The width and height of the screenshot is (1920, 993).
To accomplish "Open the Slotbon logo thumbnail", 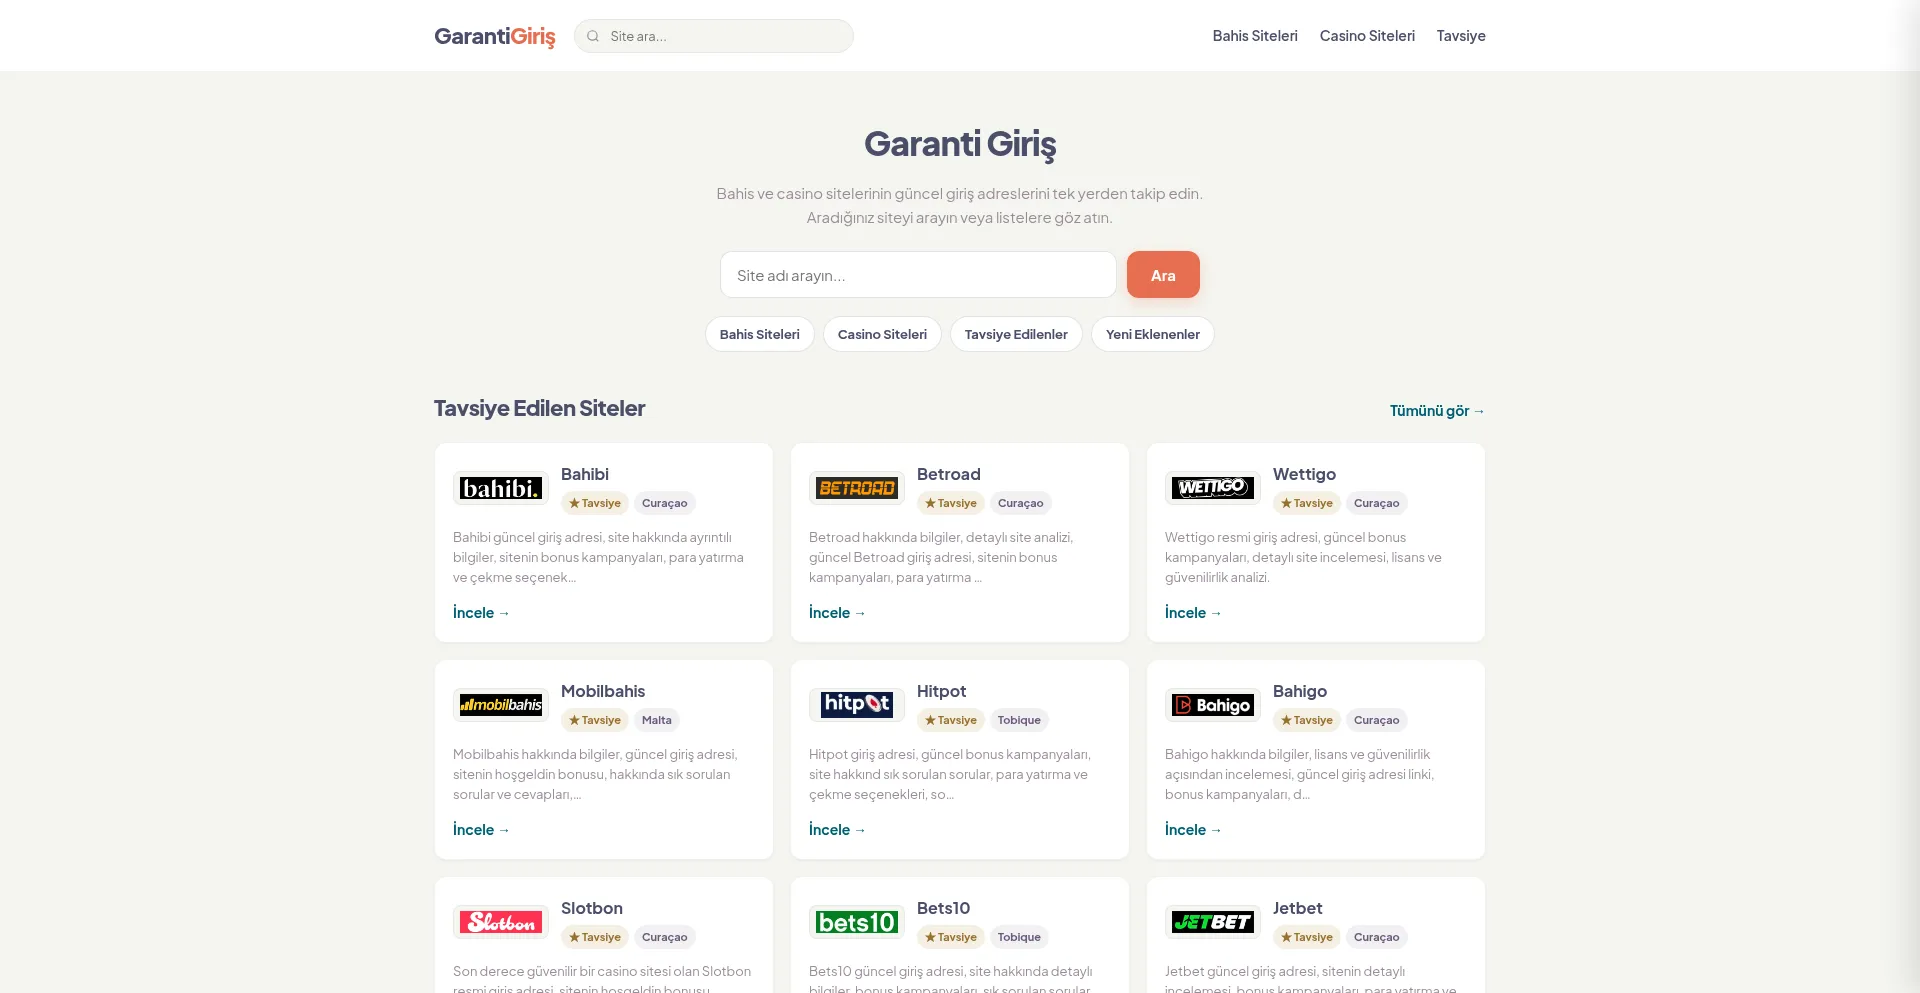I will (x=501, y=922).
